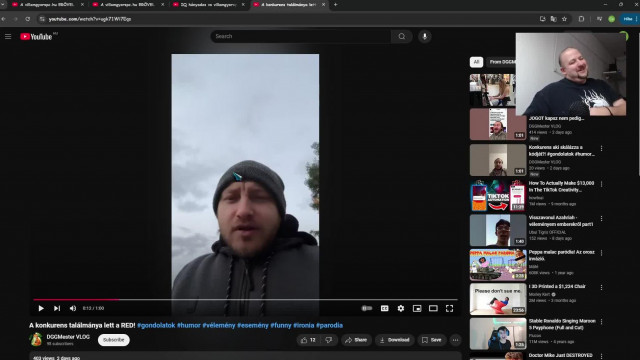Open options for 'I 3D Printed a $1,234 Chair'

click(601, 288)
